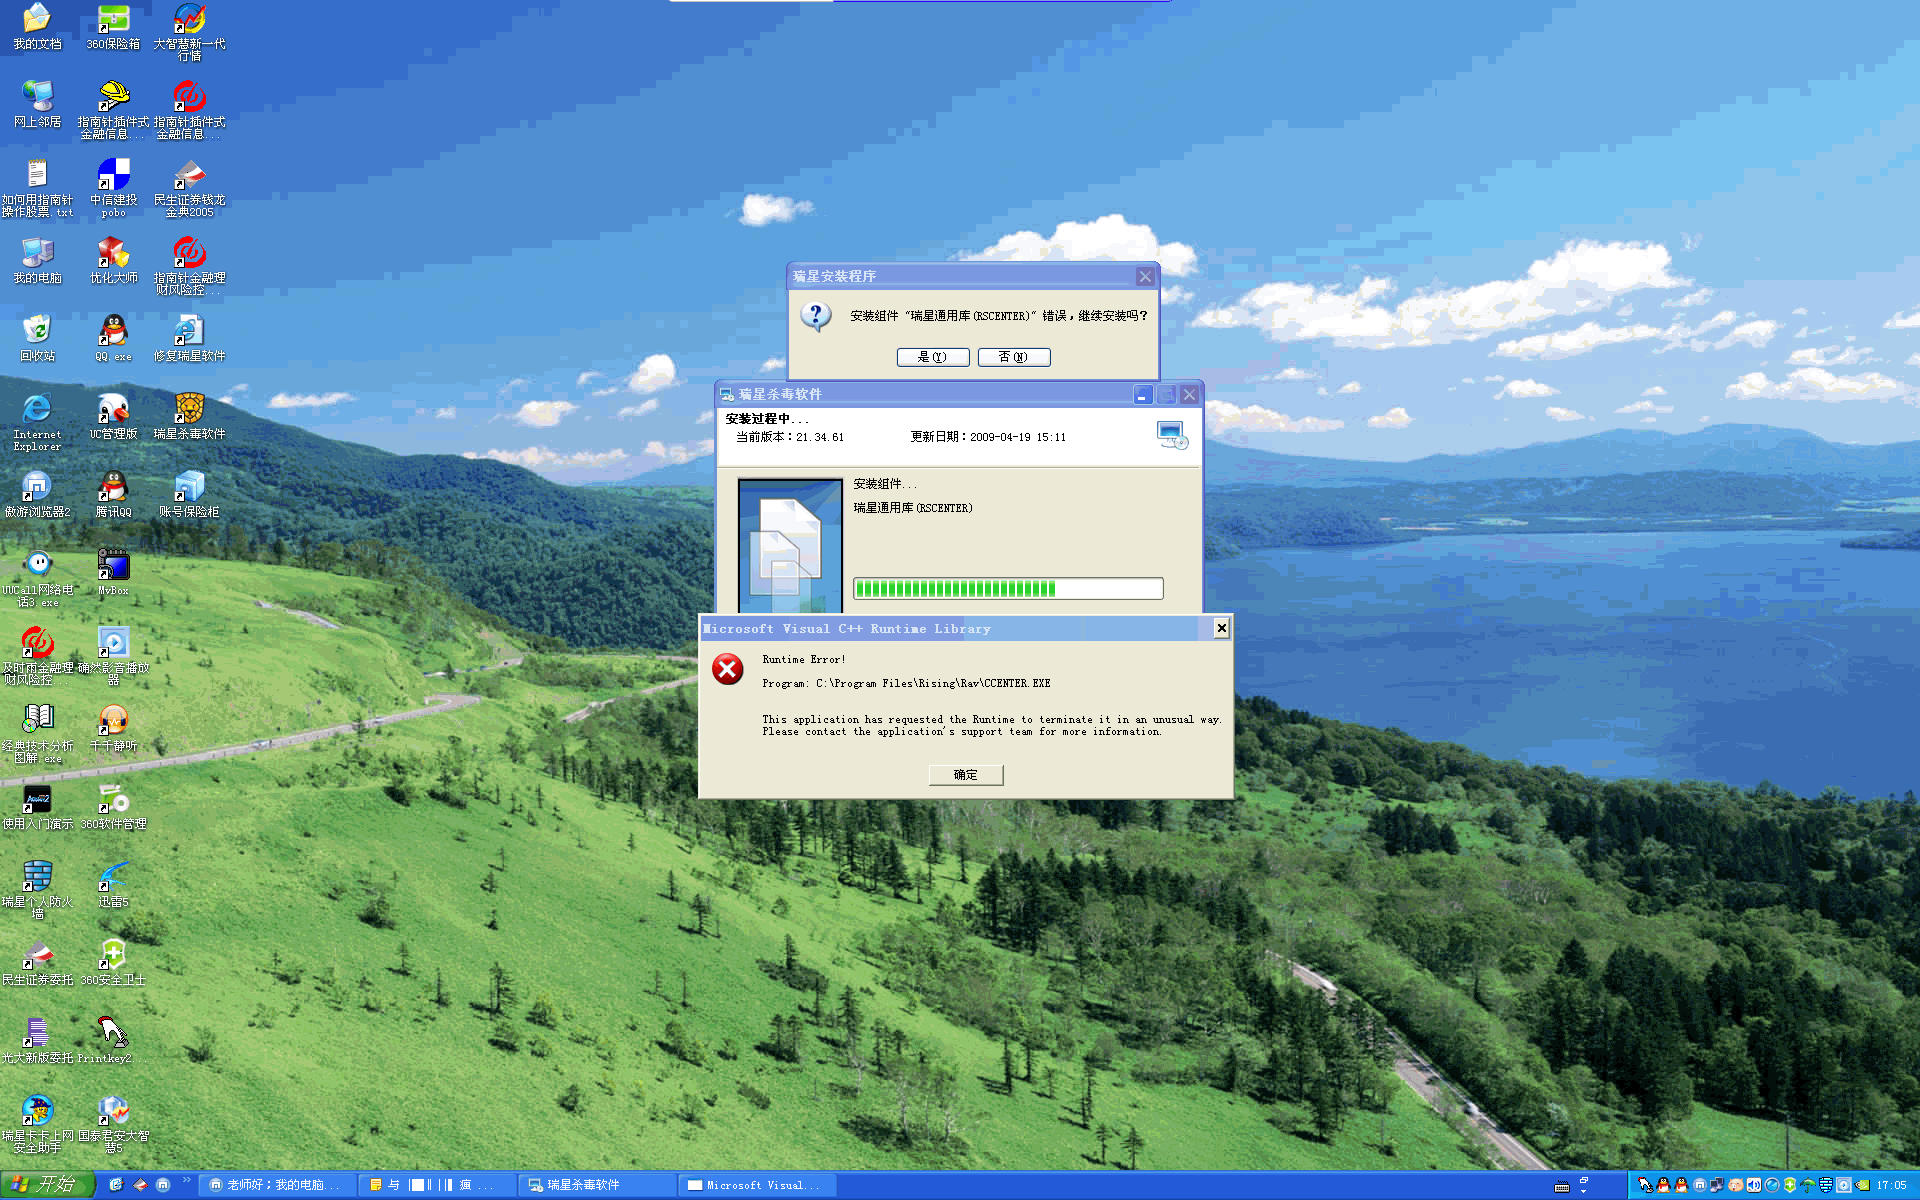Close the Microsoft Visual C++ Runtime Library dialog
Image resolution: width=1920 pixels, height=1200 pixels.
[1221, 628]
